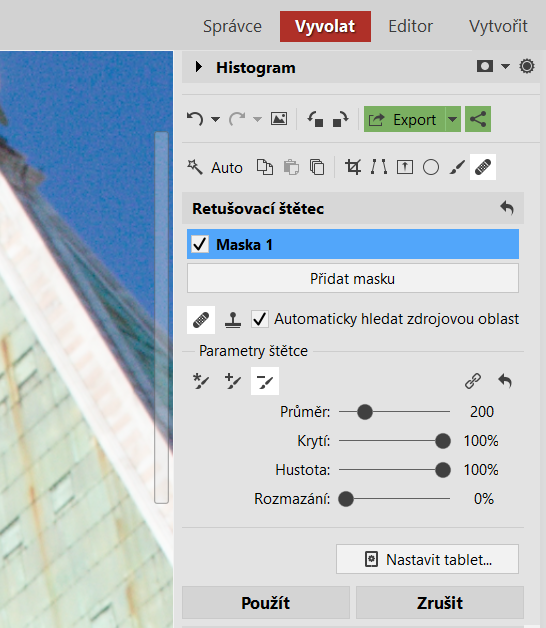Viewport: 546px width, 628px height.
Task: Switch to the Editor tab
Action: click(x=411, y=26)
